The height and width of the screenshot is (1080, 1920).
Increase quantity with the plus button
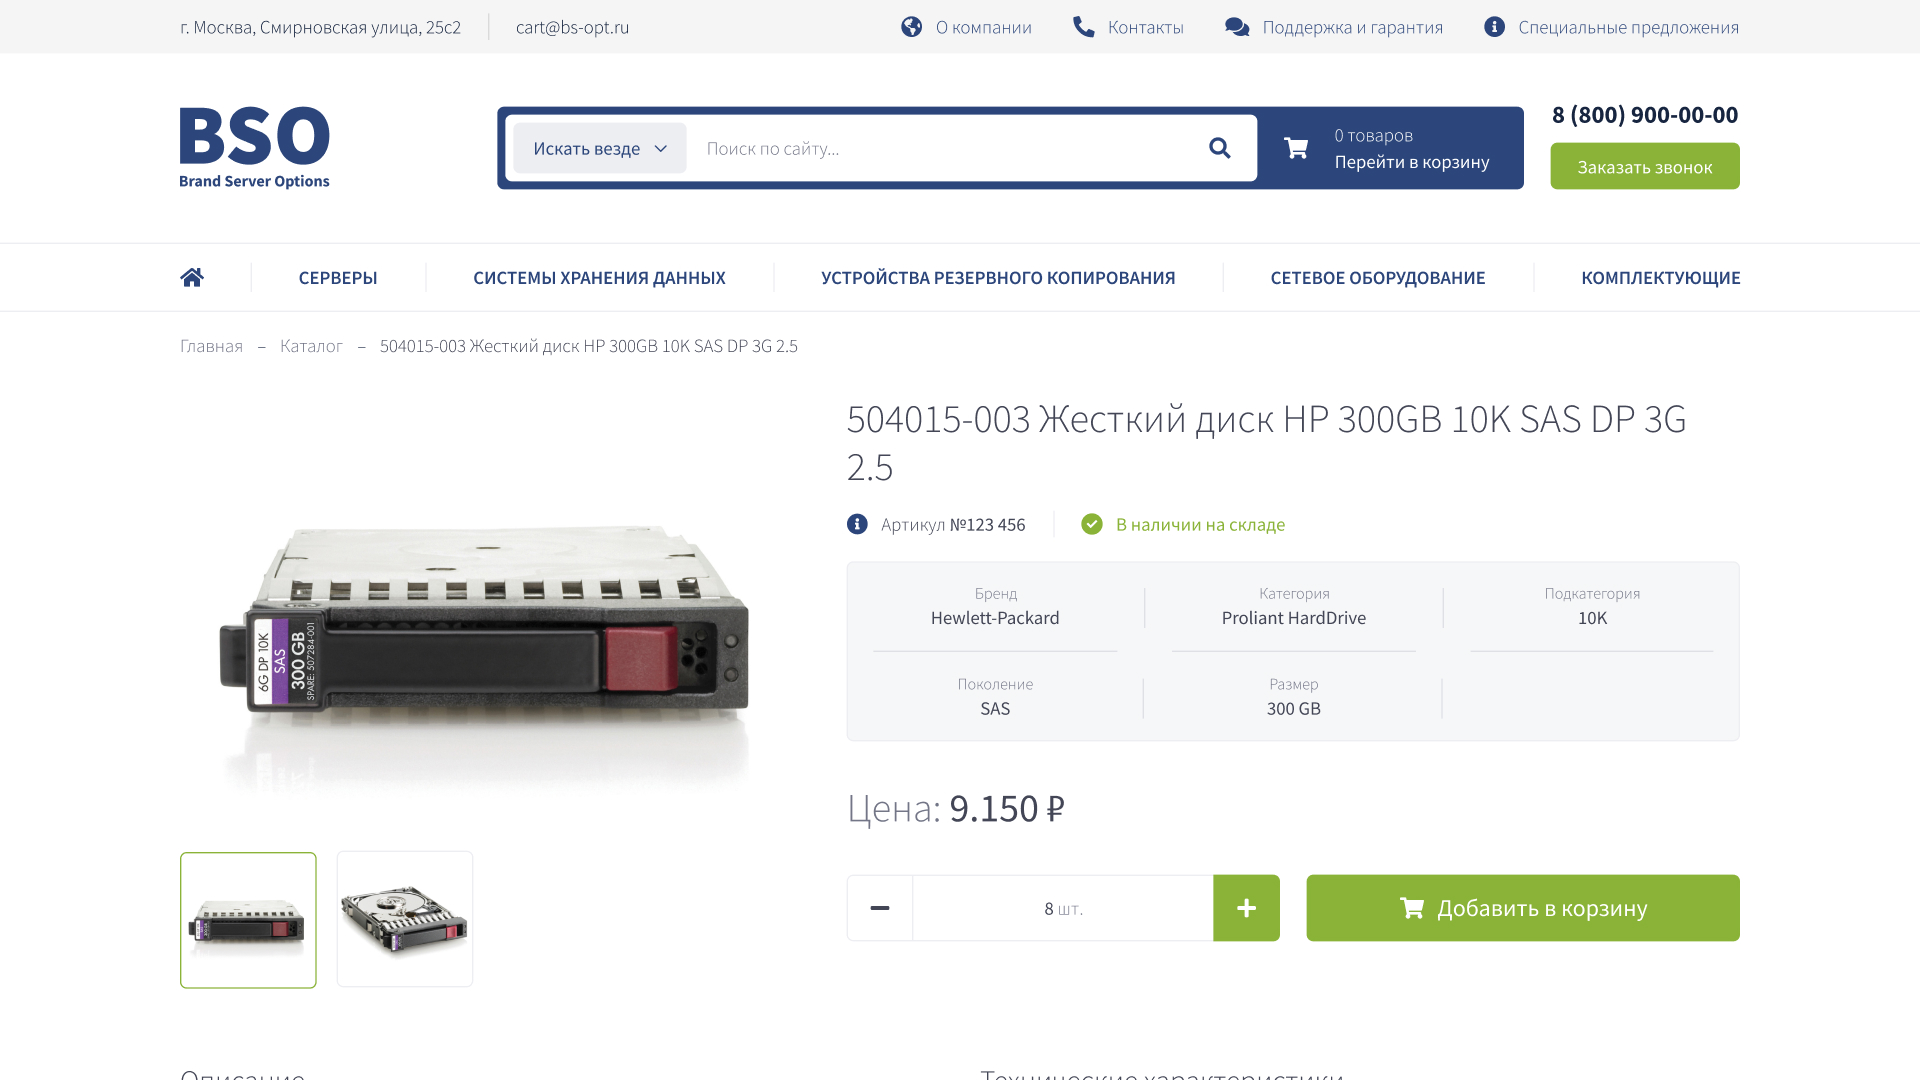coord(1246,908)
